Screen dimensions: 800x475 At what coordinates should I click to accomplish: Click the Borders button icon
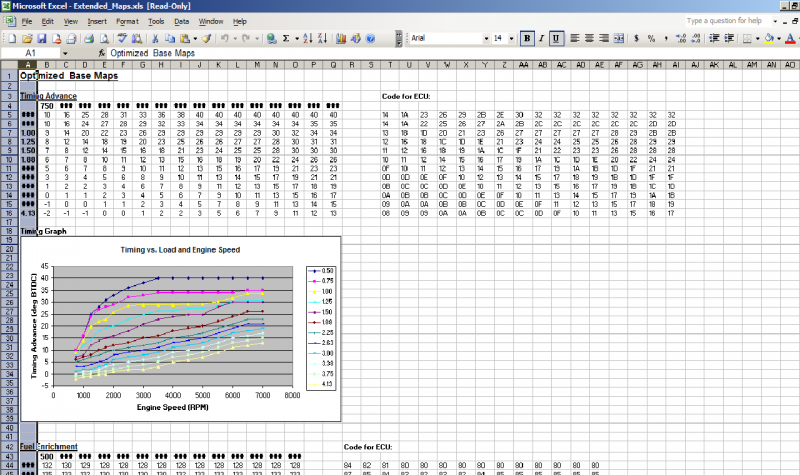point(747,38)
